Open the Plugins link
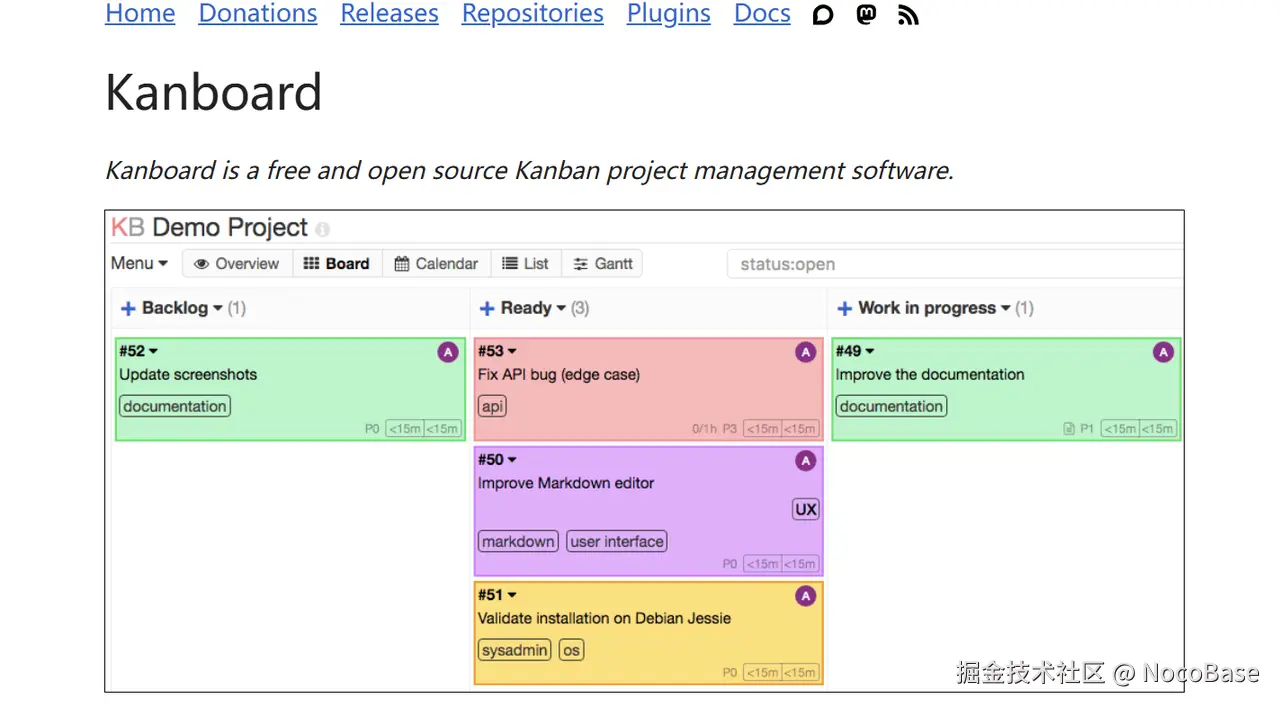The height and width of the screenshot is (707, 1280). point(669,14)
